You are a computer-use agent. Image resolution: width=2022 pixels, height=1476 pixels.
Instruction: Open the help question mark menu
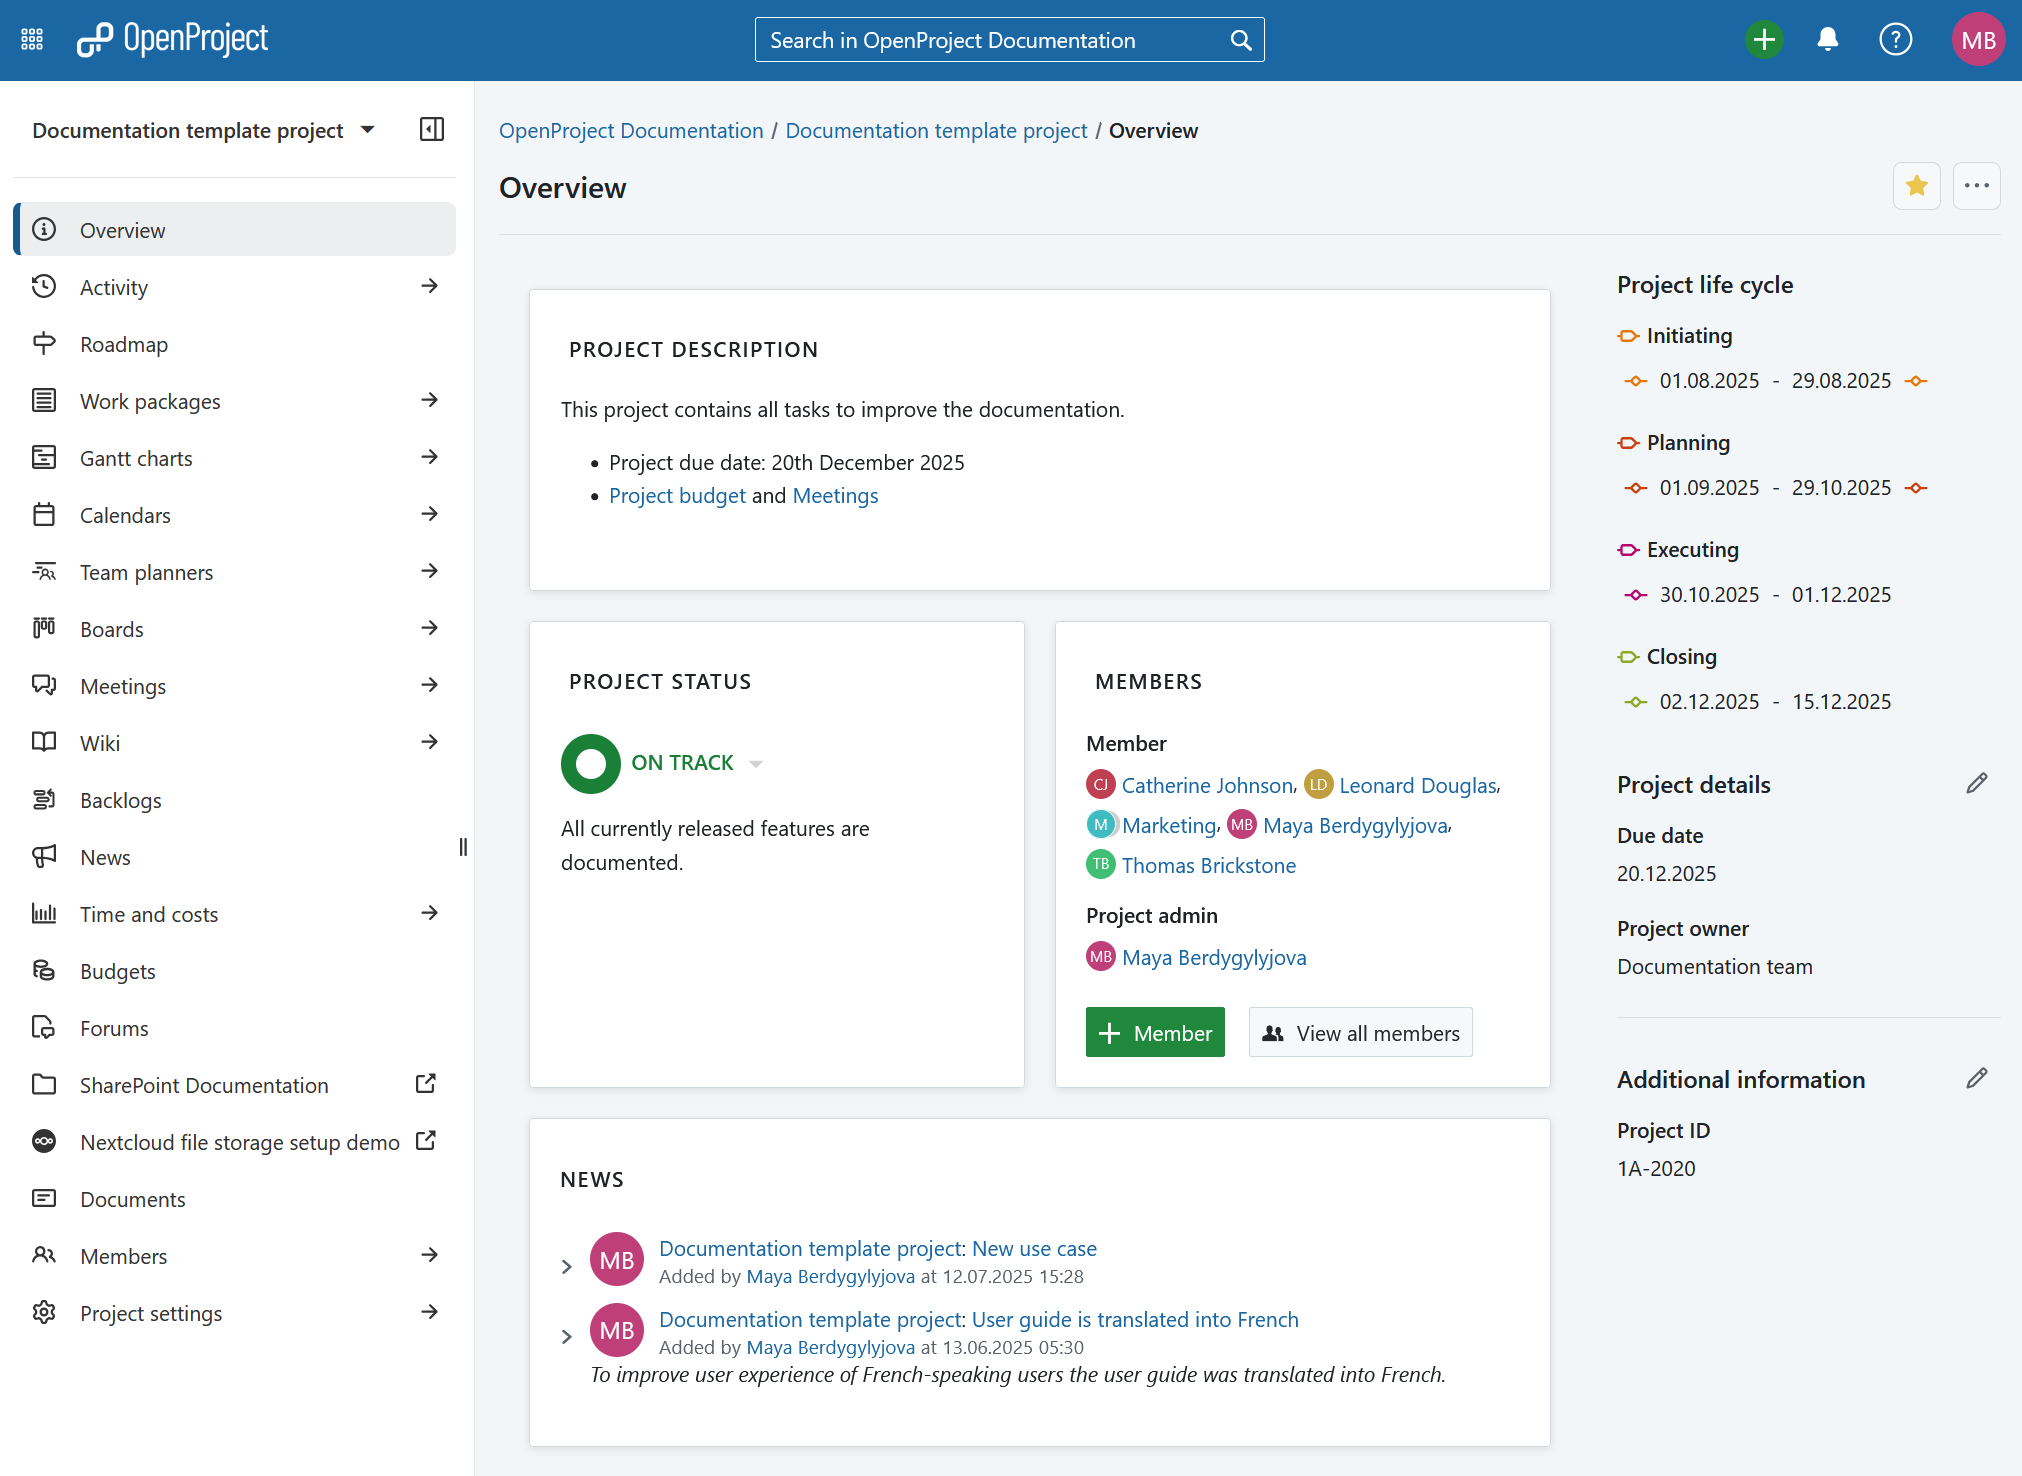1895,40
